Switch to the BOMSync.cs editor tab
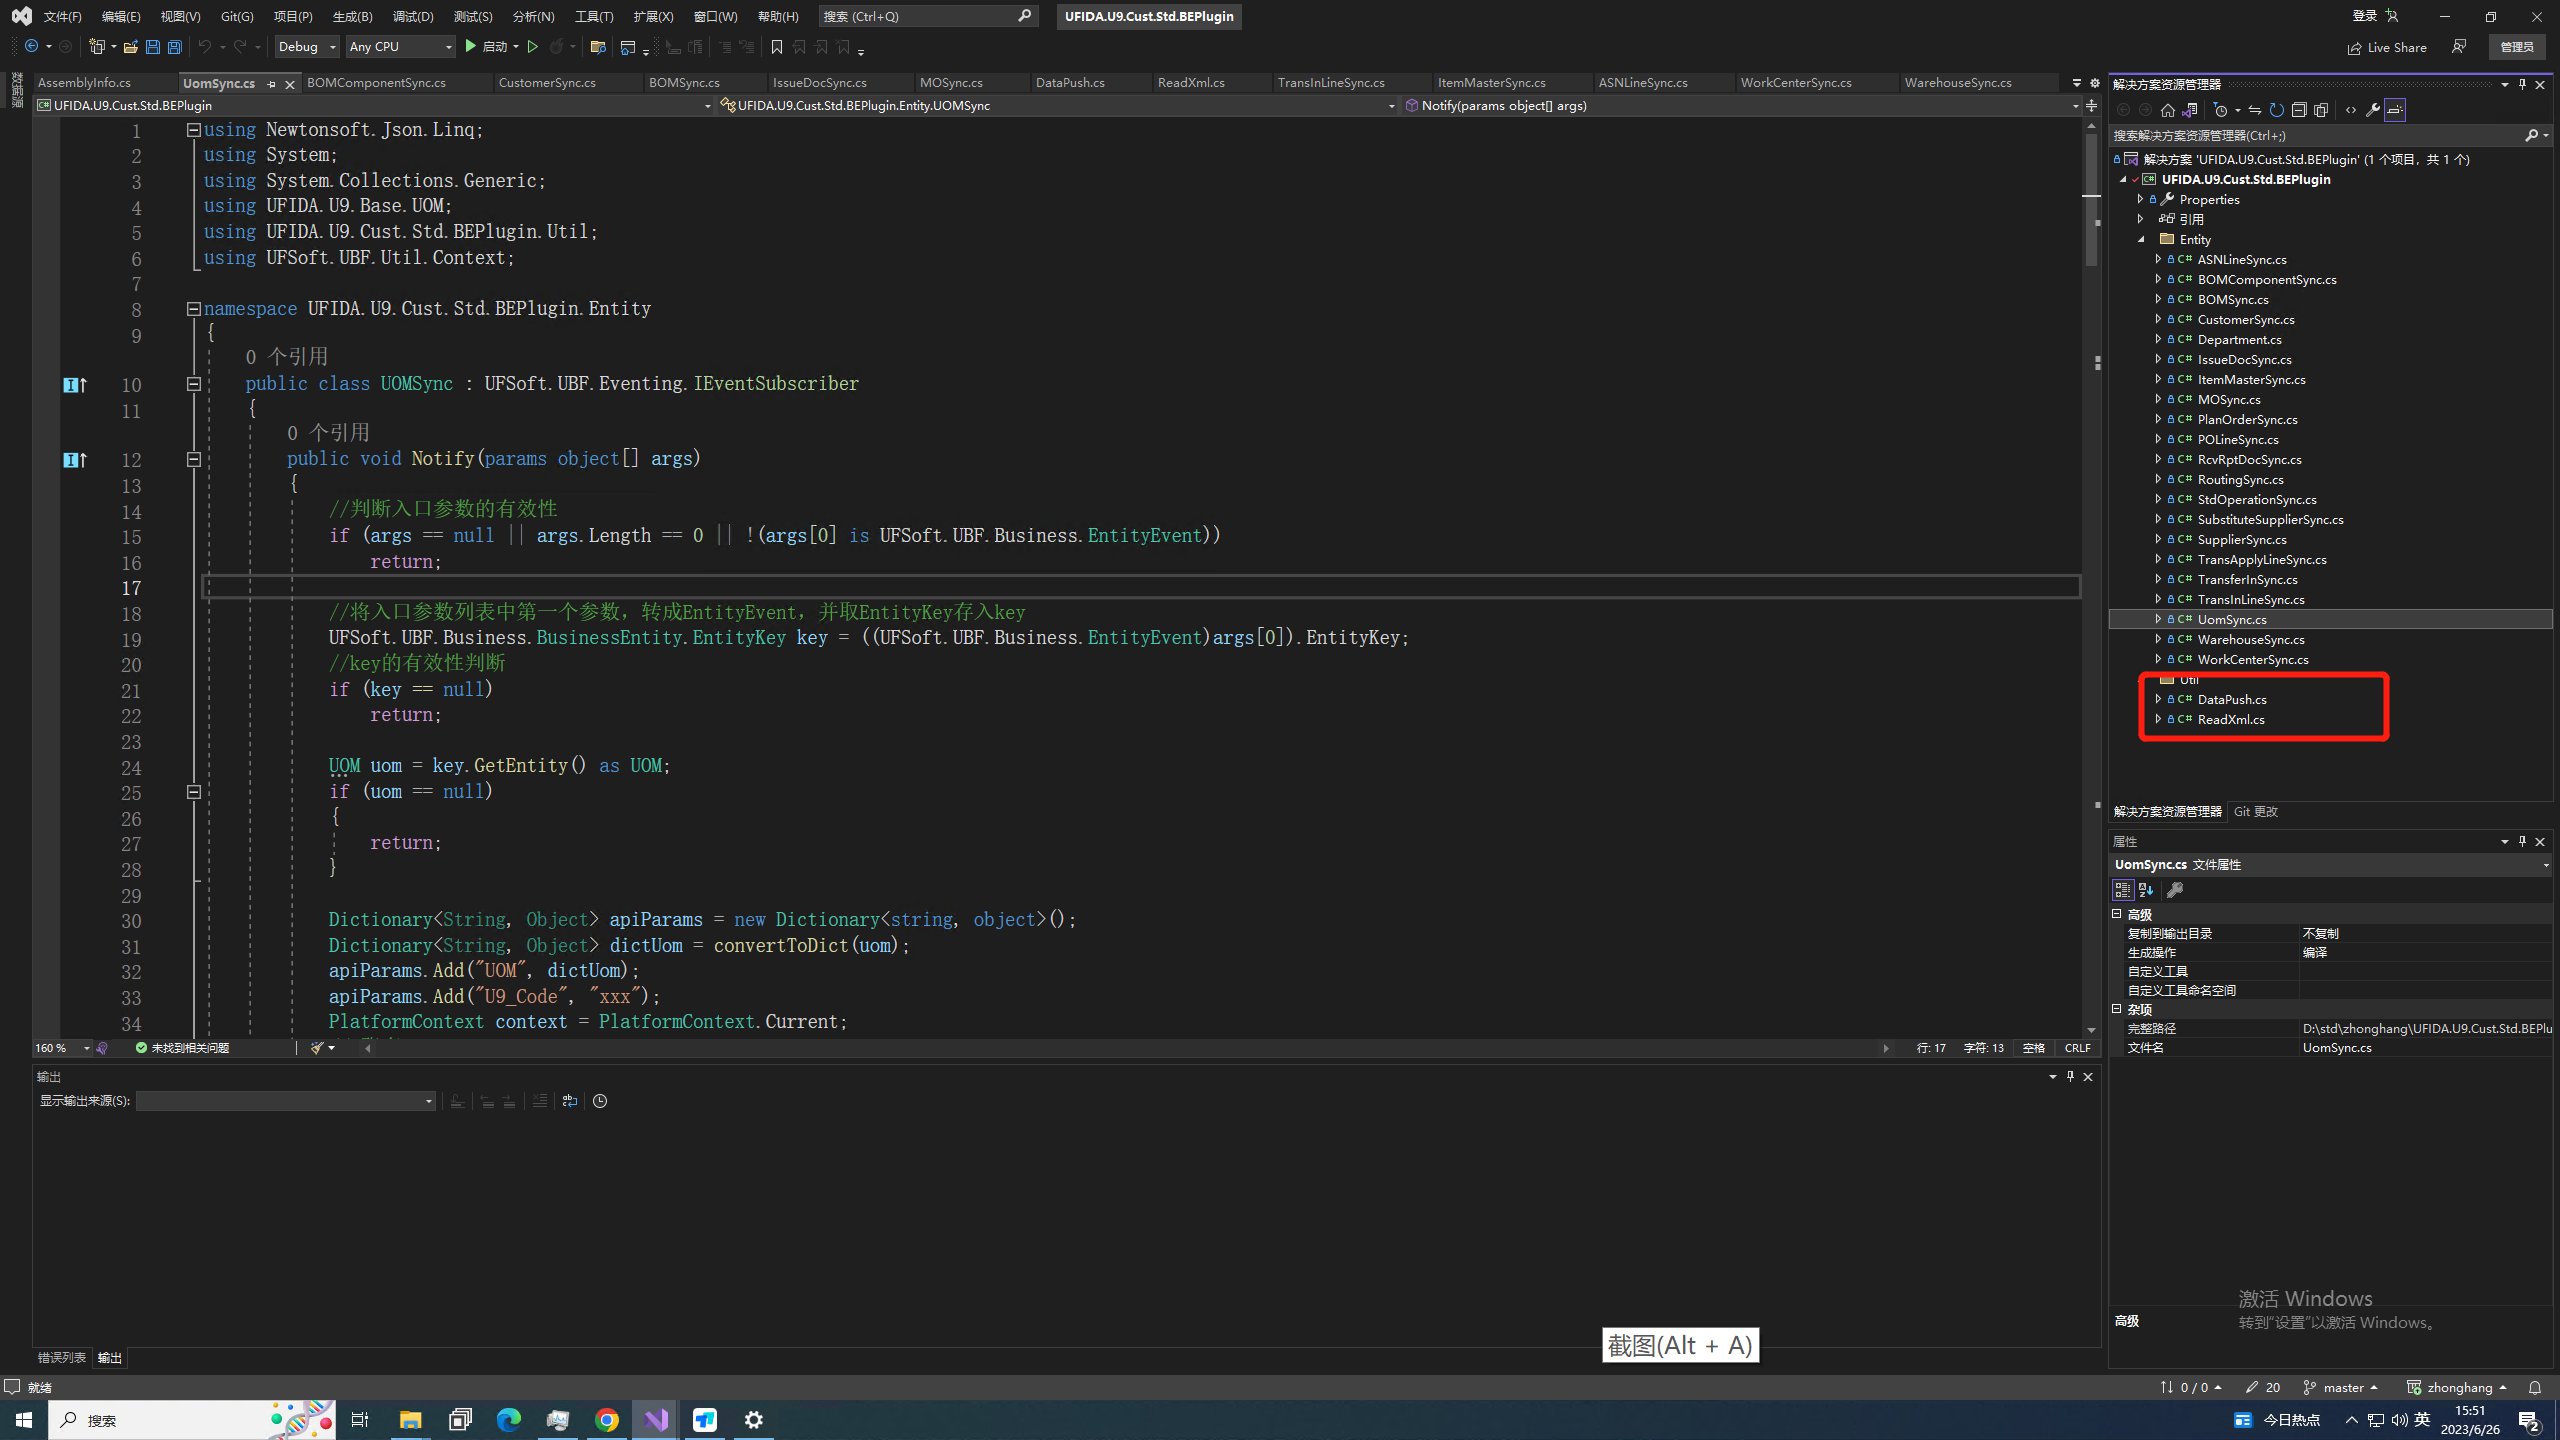Screen dimensions: 2560x1440 (684, 83)
